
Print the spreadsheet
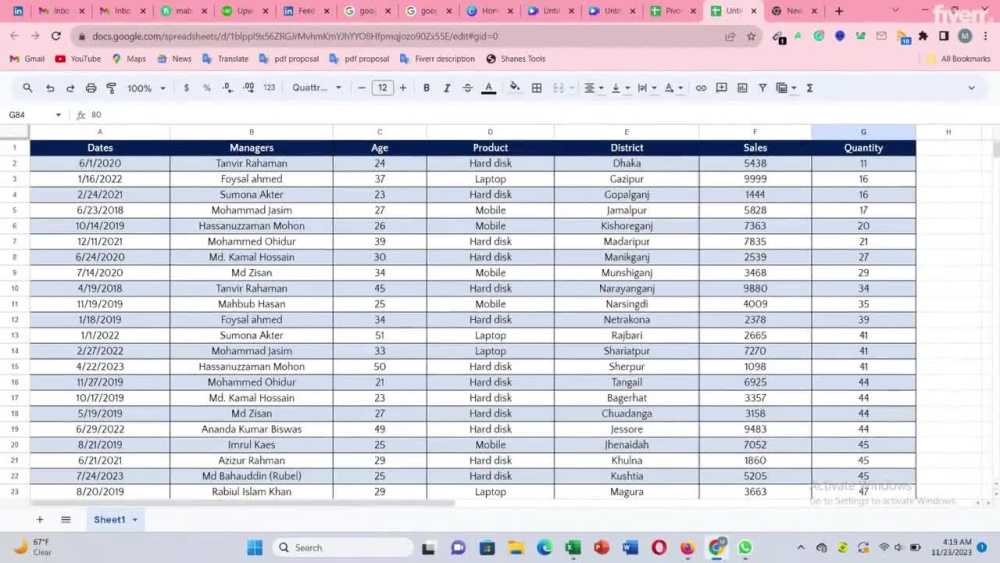pos(91,88)
